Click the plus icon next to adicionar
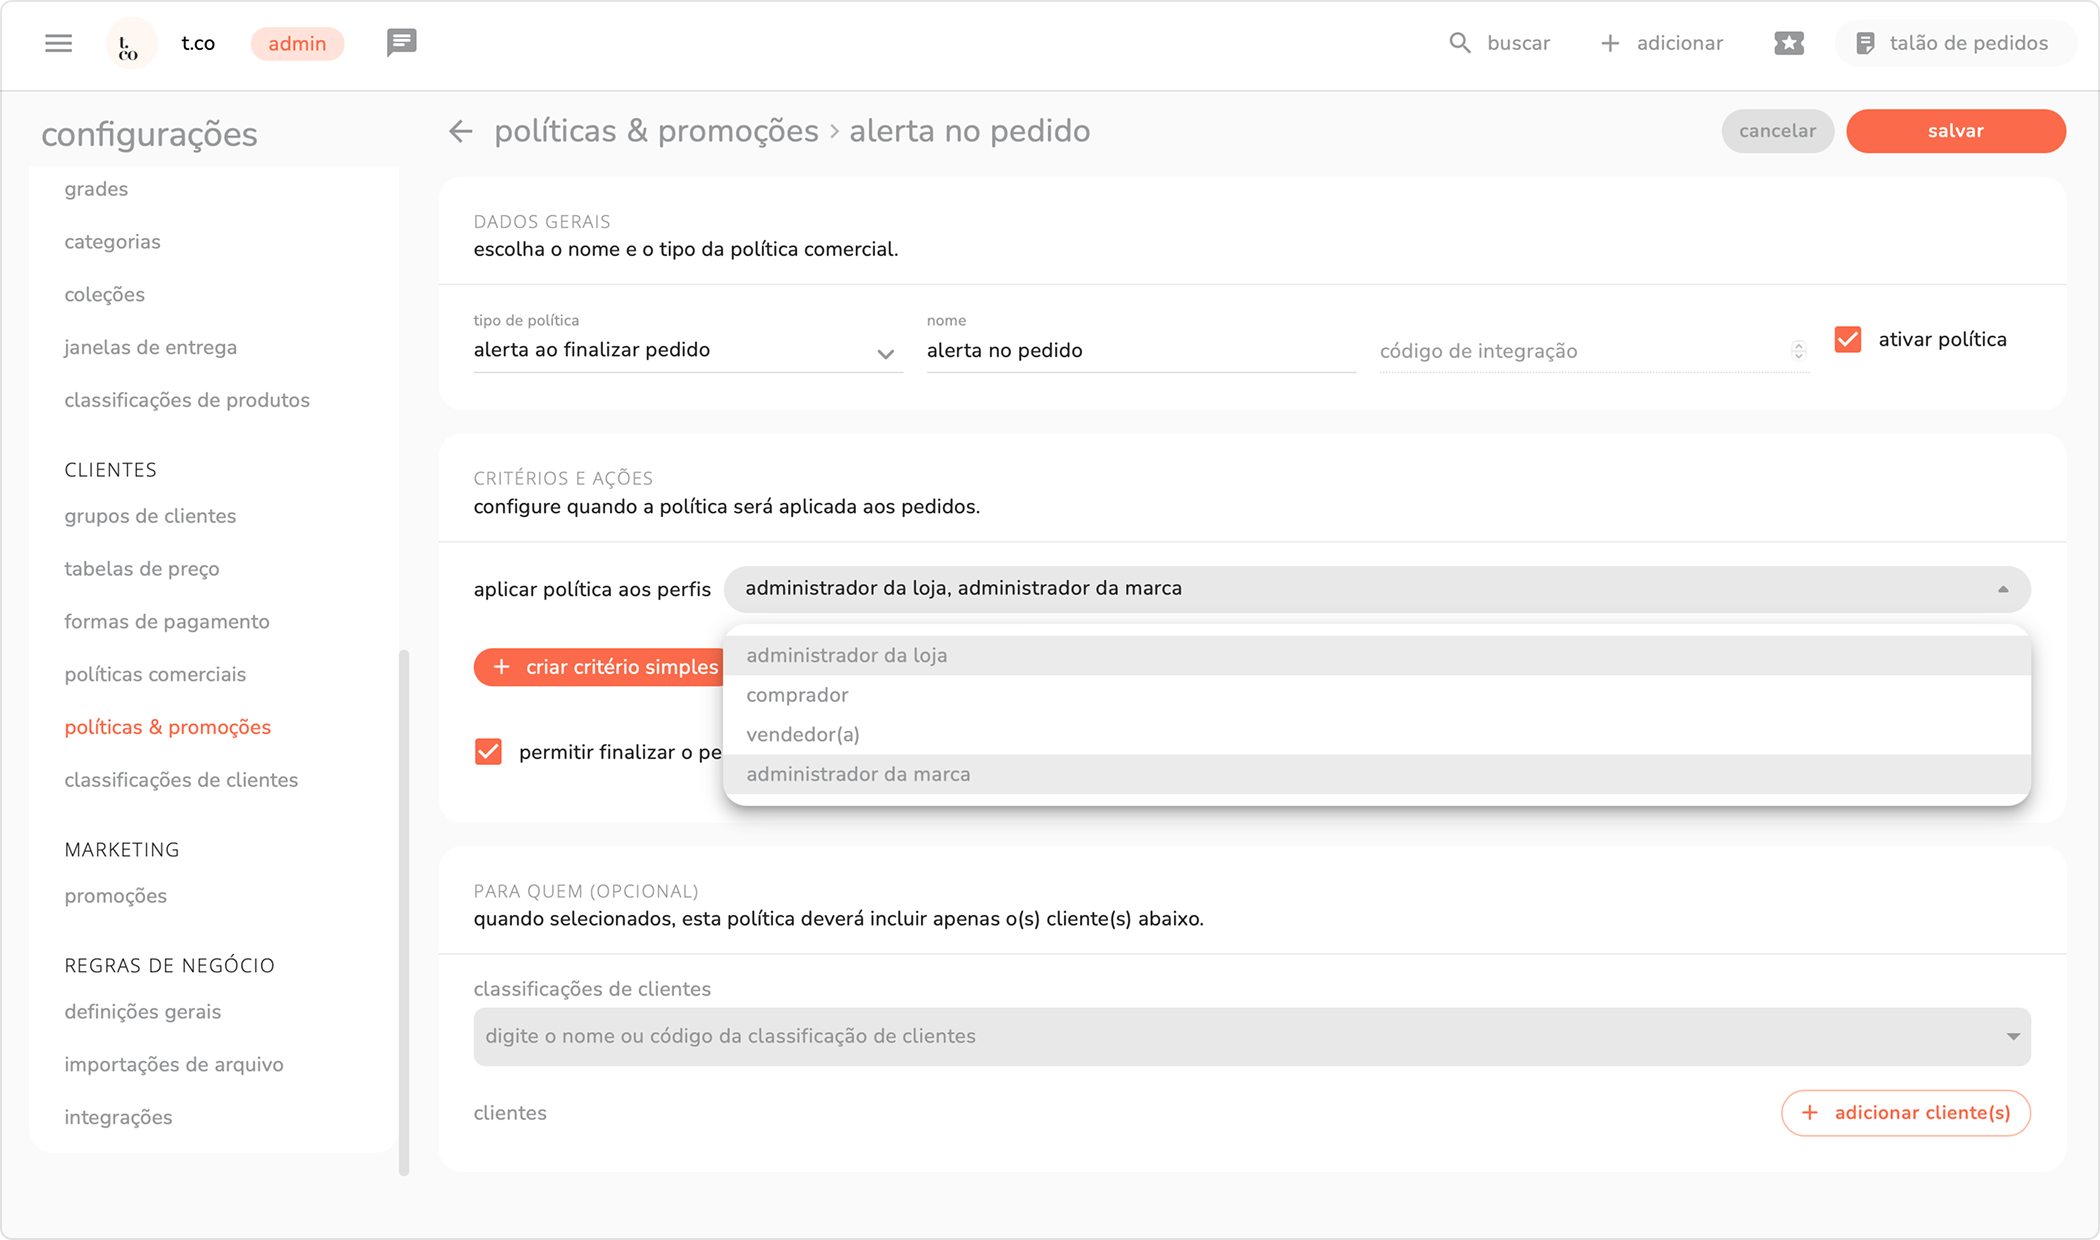The width and height of the screenshot is (2100, 1240). coord(1609,43)
